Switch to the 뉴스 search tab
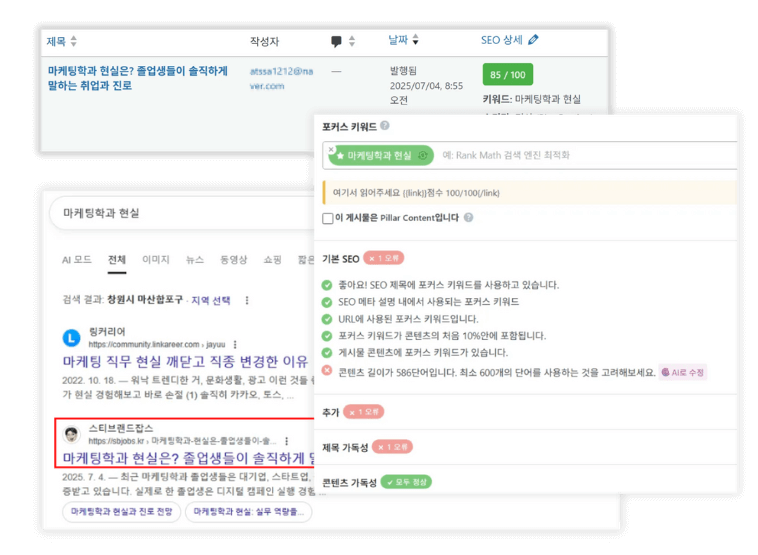 click(x=195, y=260)
